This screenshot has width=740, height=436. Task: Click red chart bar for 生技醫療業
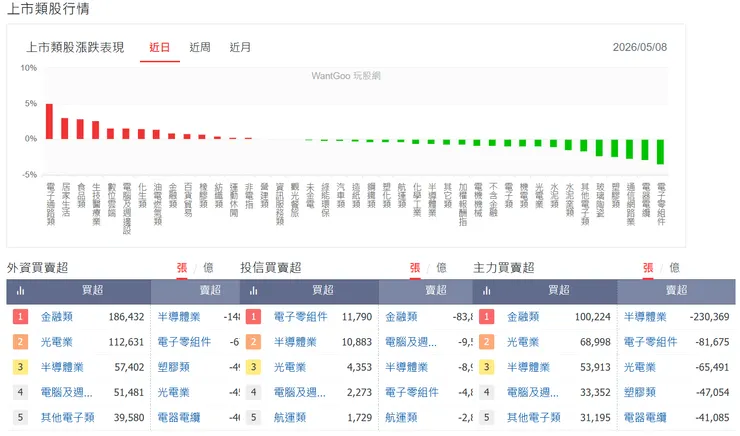click(x=95, y=130)
